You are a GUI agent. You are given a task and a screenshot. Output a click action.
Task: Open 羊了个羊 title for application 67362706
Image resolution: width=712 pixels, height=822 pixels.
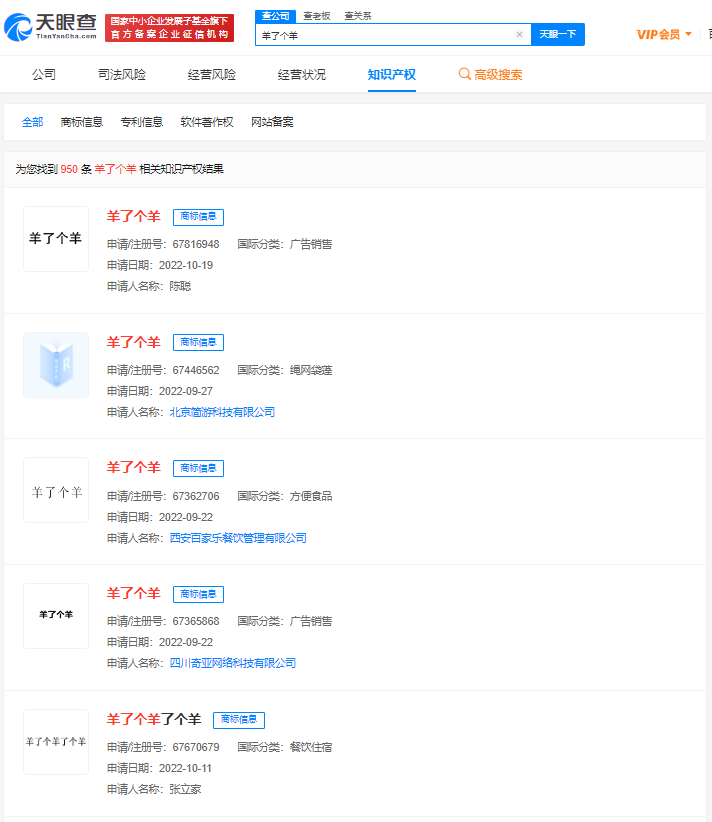(134, 468)
